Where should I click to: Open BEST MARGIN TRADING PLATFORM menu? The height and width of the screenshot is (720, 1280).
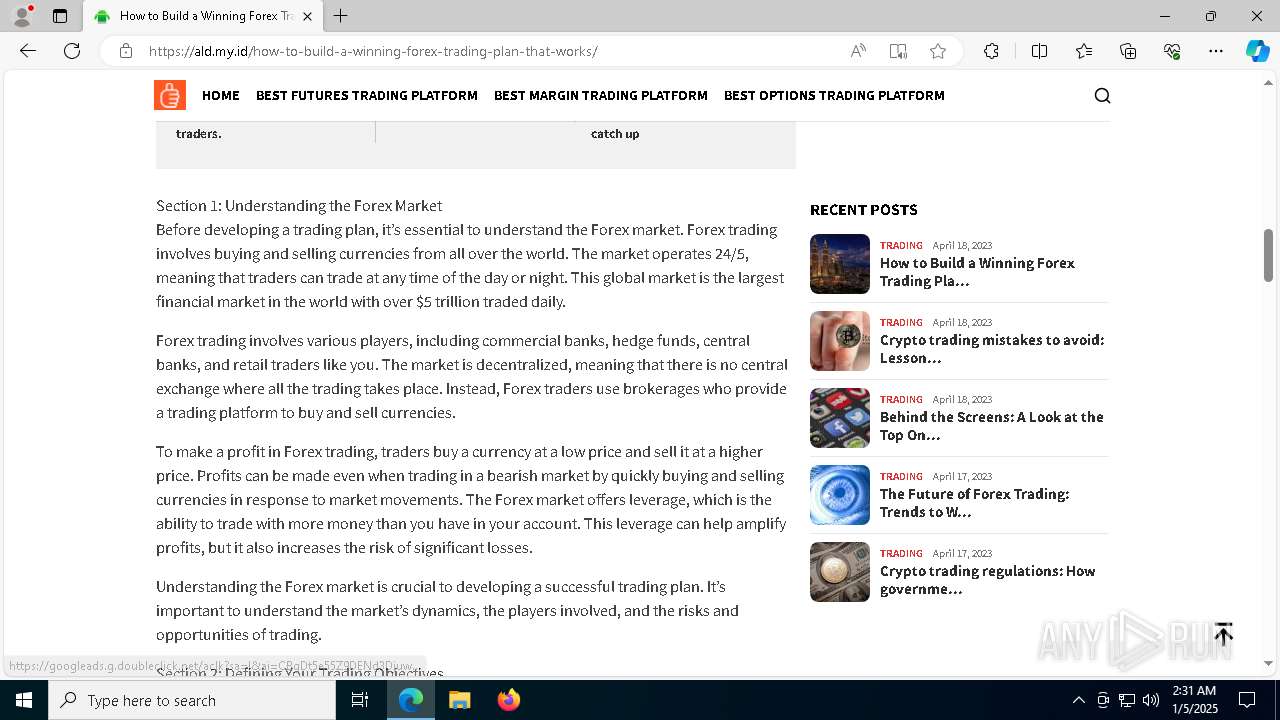[x=601, y=96]
